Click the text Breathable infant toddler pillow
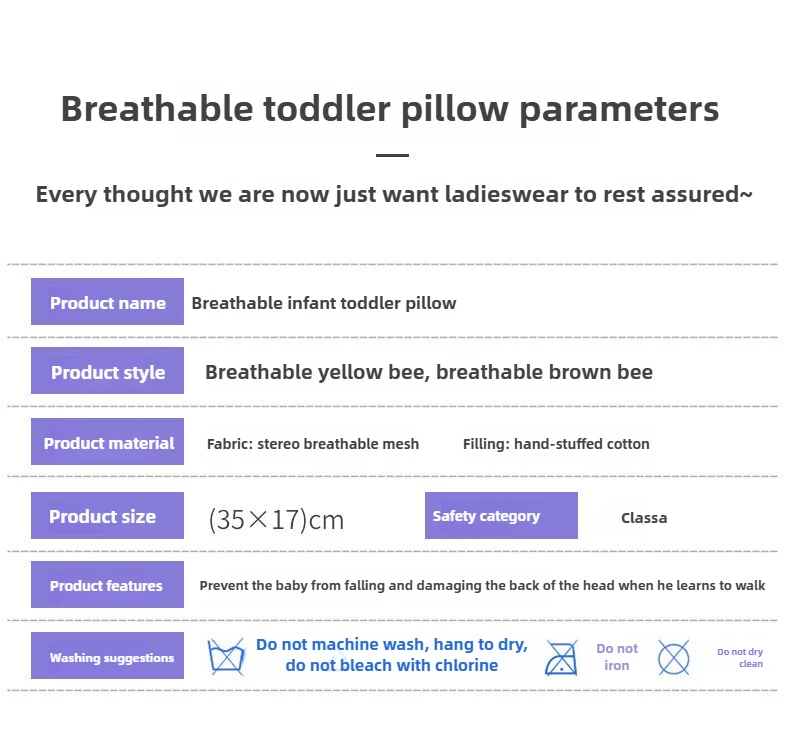 pos(324,303)
